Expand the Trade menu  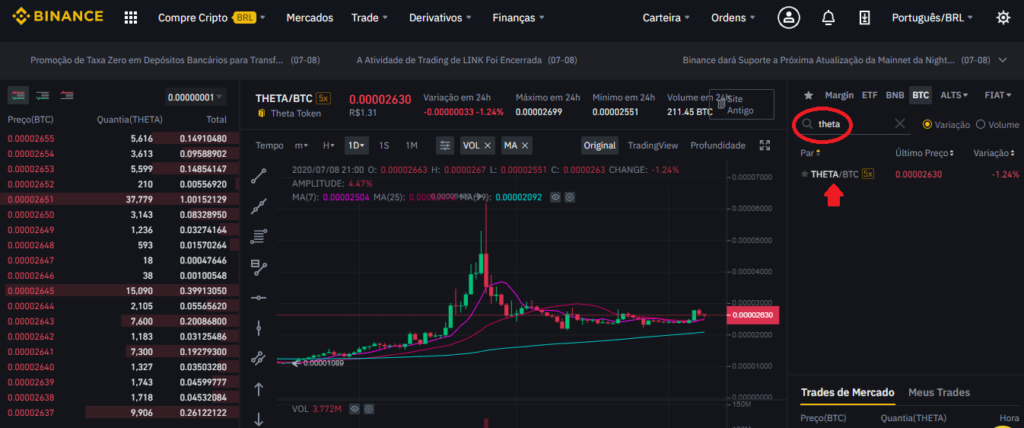369,18
